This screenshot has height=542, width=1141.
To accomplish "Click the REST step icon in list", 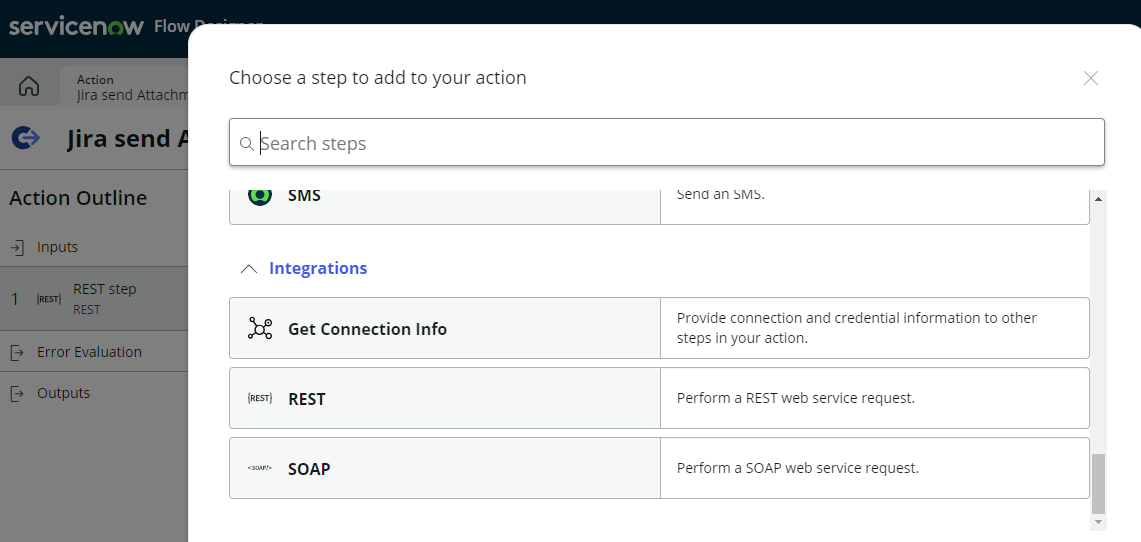I will point(260,398).
